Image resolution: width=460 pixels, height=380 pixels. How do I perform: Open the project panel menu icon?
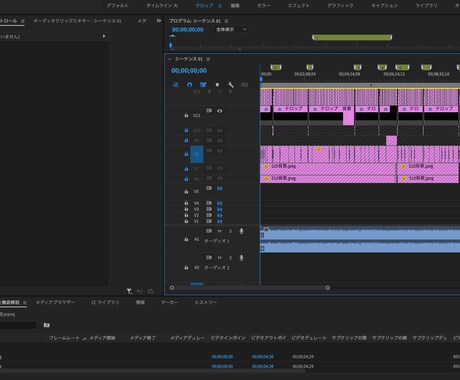25,303
